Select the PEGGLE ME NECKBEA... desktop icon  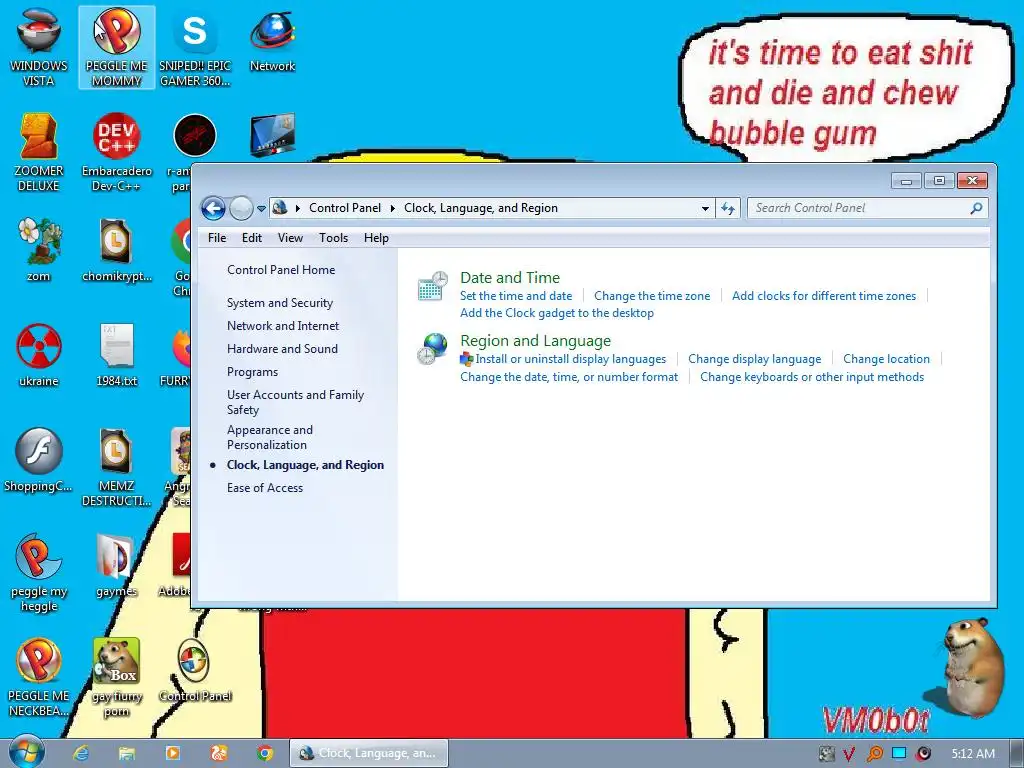(x=39, y=677)
